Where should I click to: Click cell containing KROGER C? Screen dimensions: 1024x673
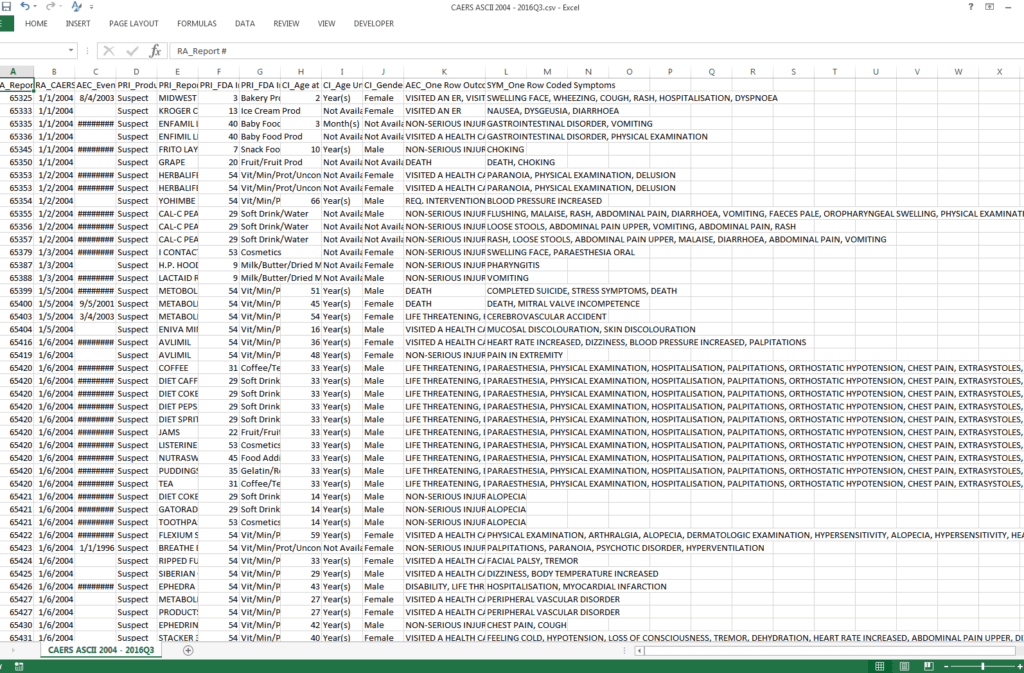[178, 111]
